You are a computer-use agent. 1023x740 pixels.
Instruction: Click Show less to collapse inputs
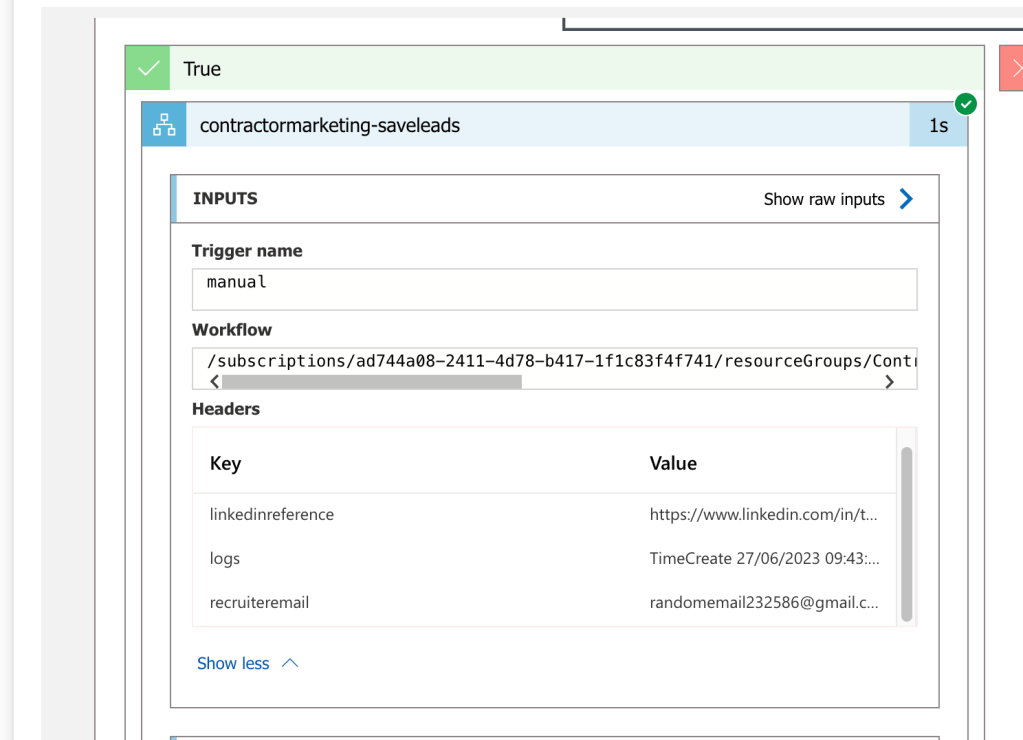tap(233, 663)
